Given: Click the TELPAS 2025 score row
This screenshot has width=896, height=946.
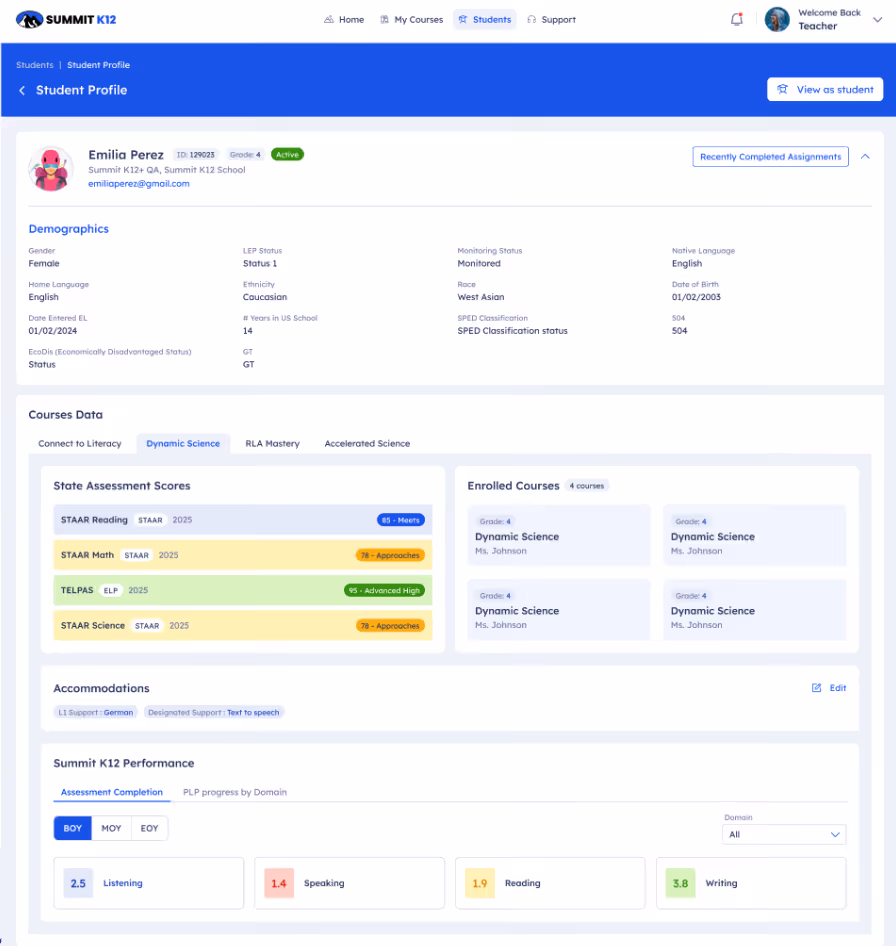Looking at the screenshot, I should point(243,590).
